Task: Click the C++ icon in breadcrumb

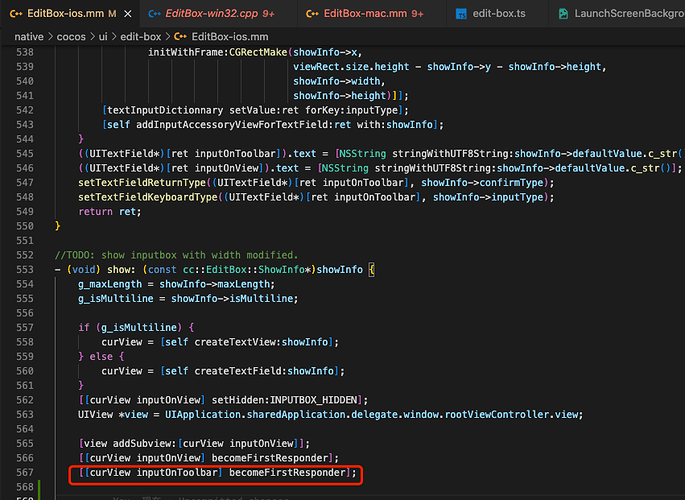Action: pyautogui.click(x=180, y=37)
